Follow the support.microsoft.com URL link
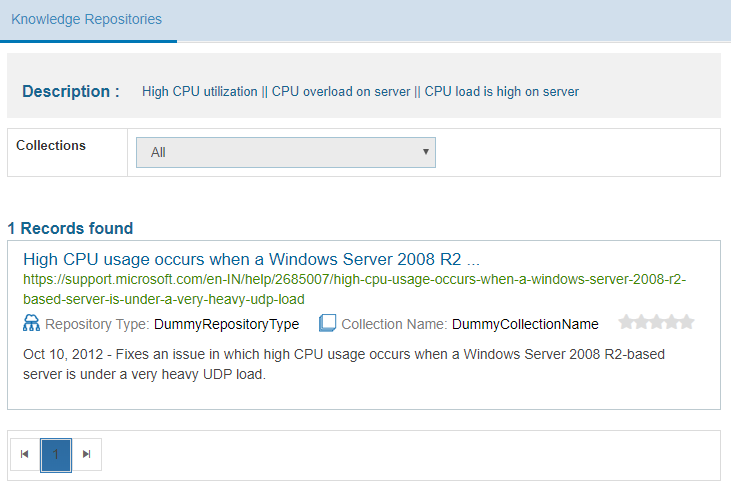731x485 pixels. coord(355,289)
